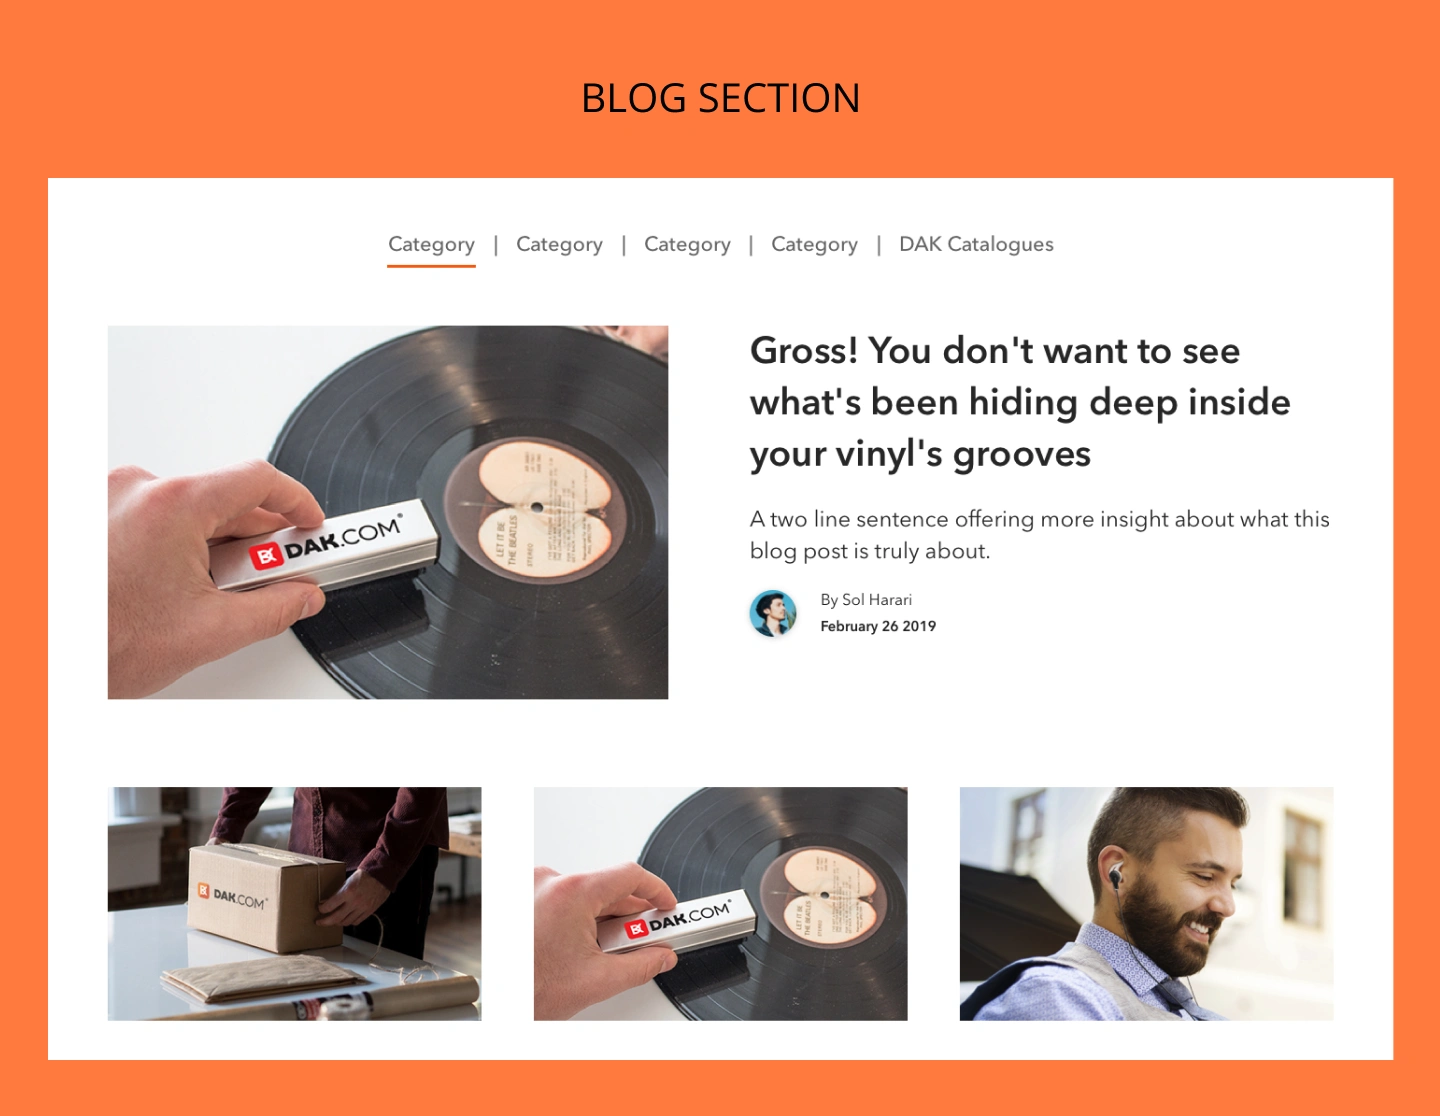Screen dimensions: 1440x1116
Task: Open the cardboard box package thumbnail
Action: click(294, 904)
